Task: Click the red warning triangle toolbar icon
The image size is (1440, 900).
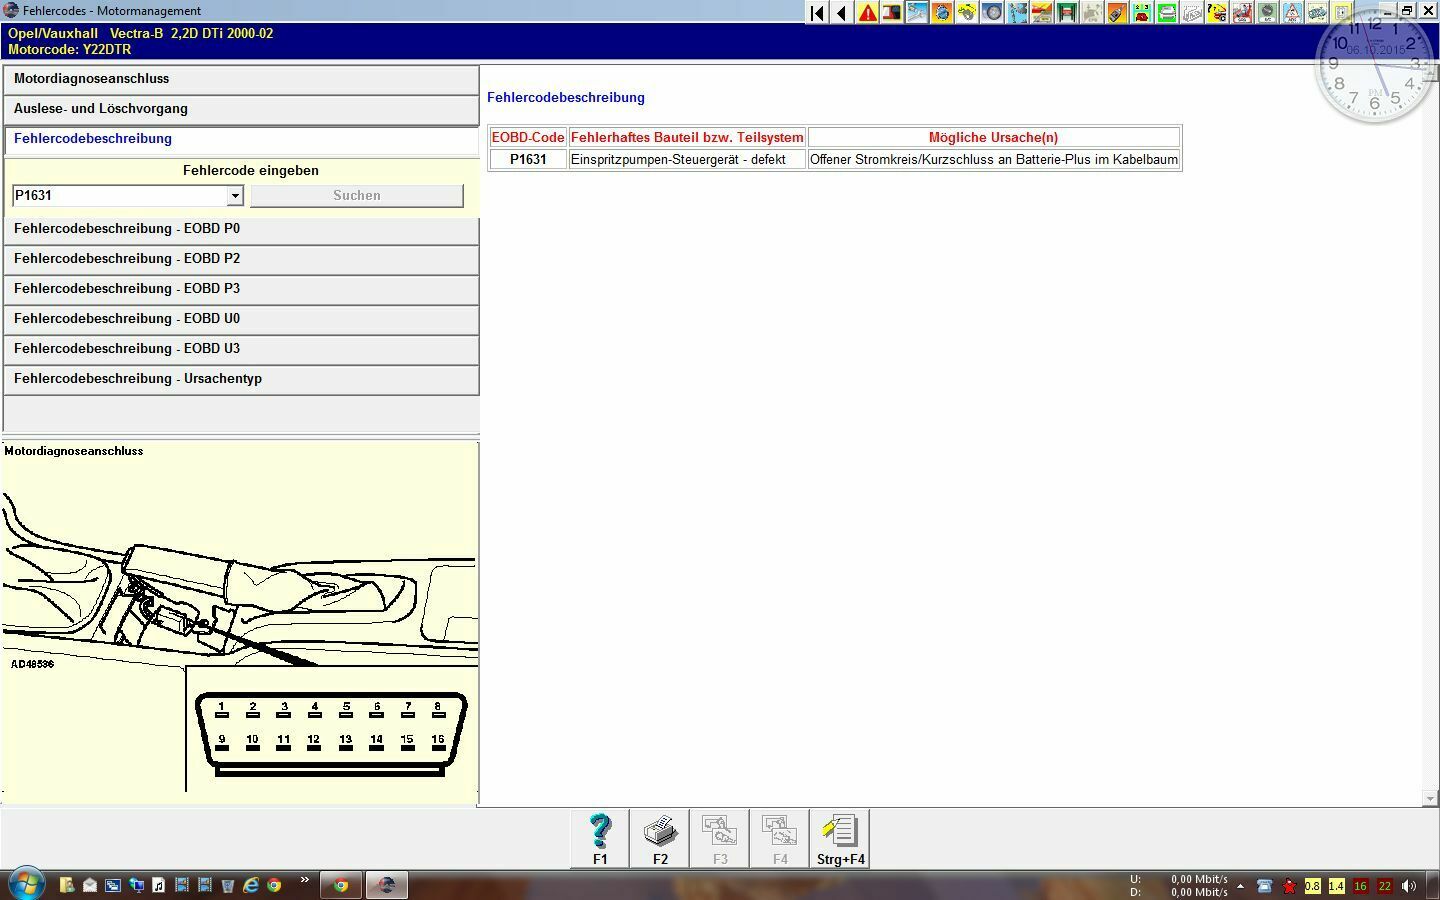Action: click(x=867, y=13)
